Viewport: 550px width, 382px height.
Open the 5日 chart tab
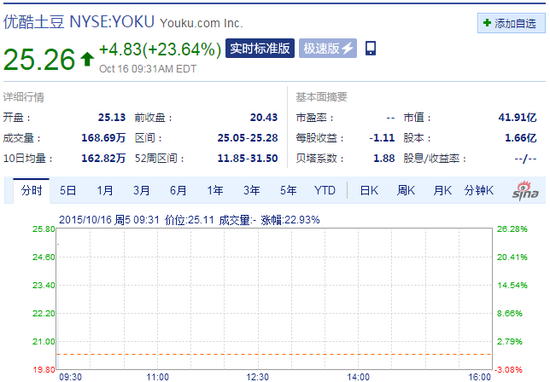point(68,191)
